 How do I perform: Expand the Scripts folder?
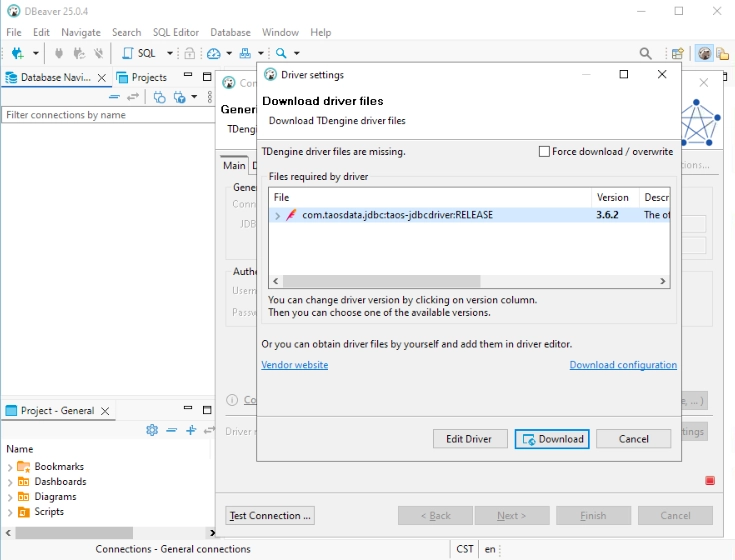[10, 512]
